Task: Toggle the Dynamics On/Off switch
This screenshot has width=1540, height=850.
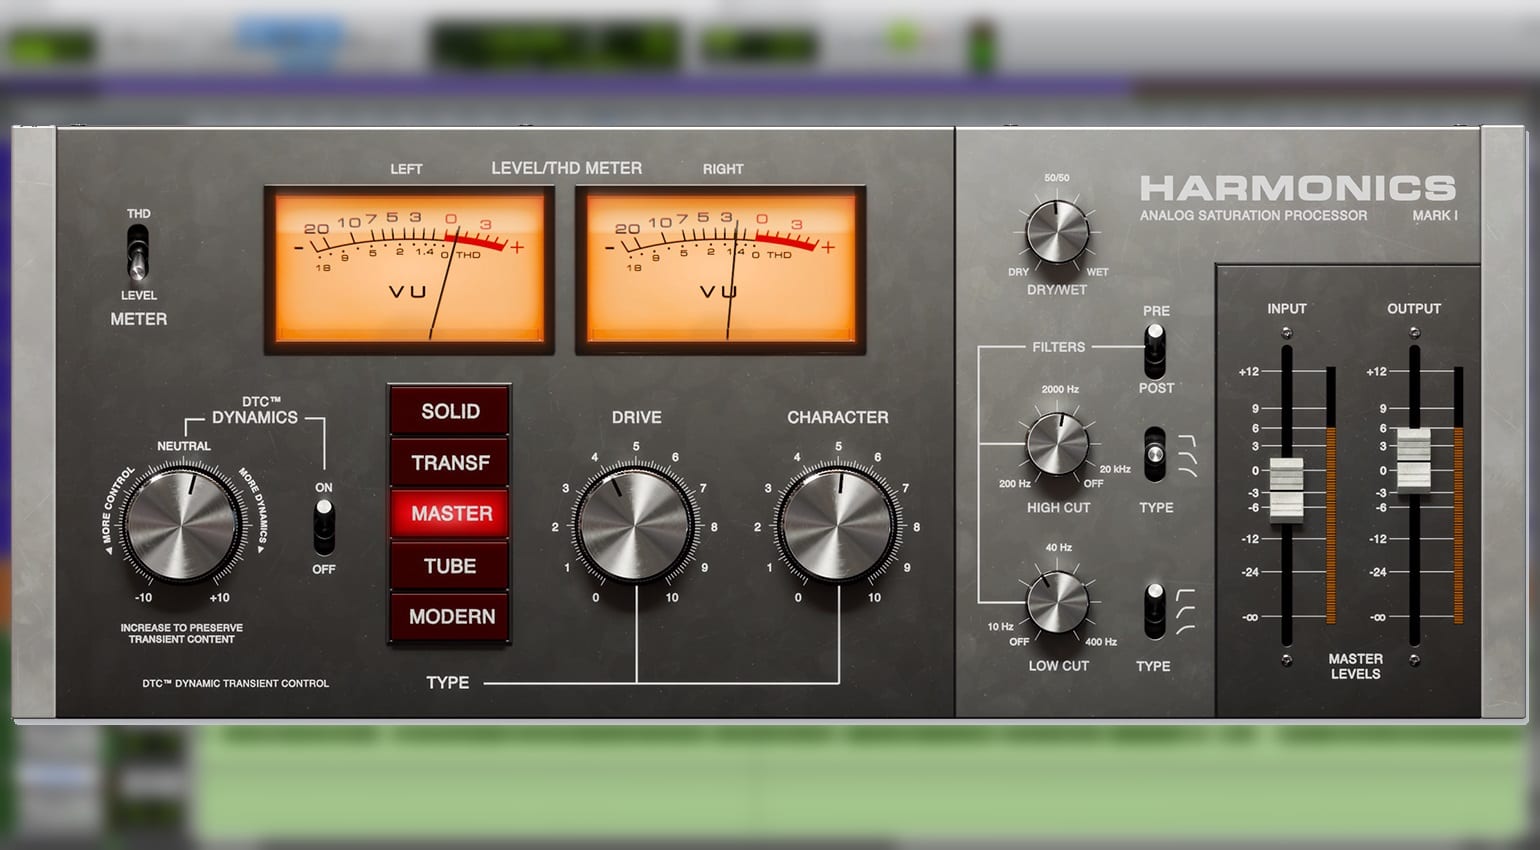Action: point(324,527)
